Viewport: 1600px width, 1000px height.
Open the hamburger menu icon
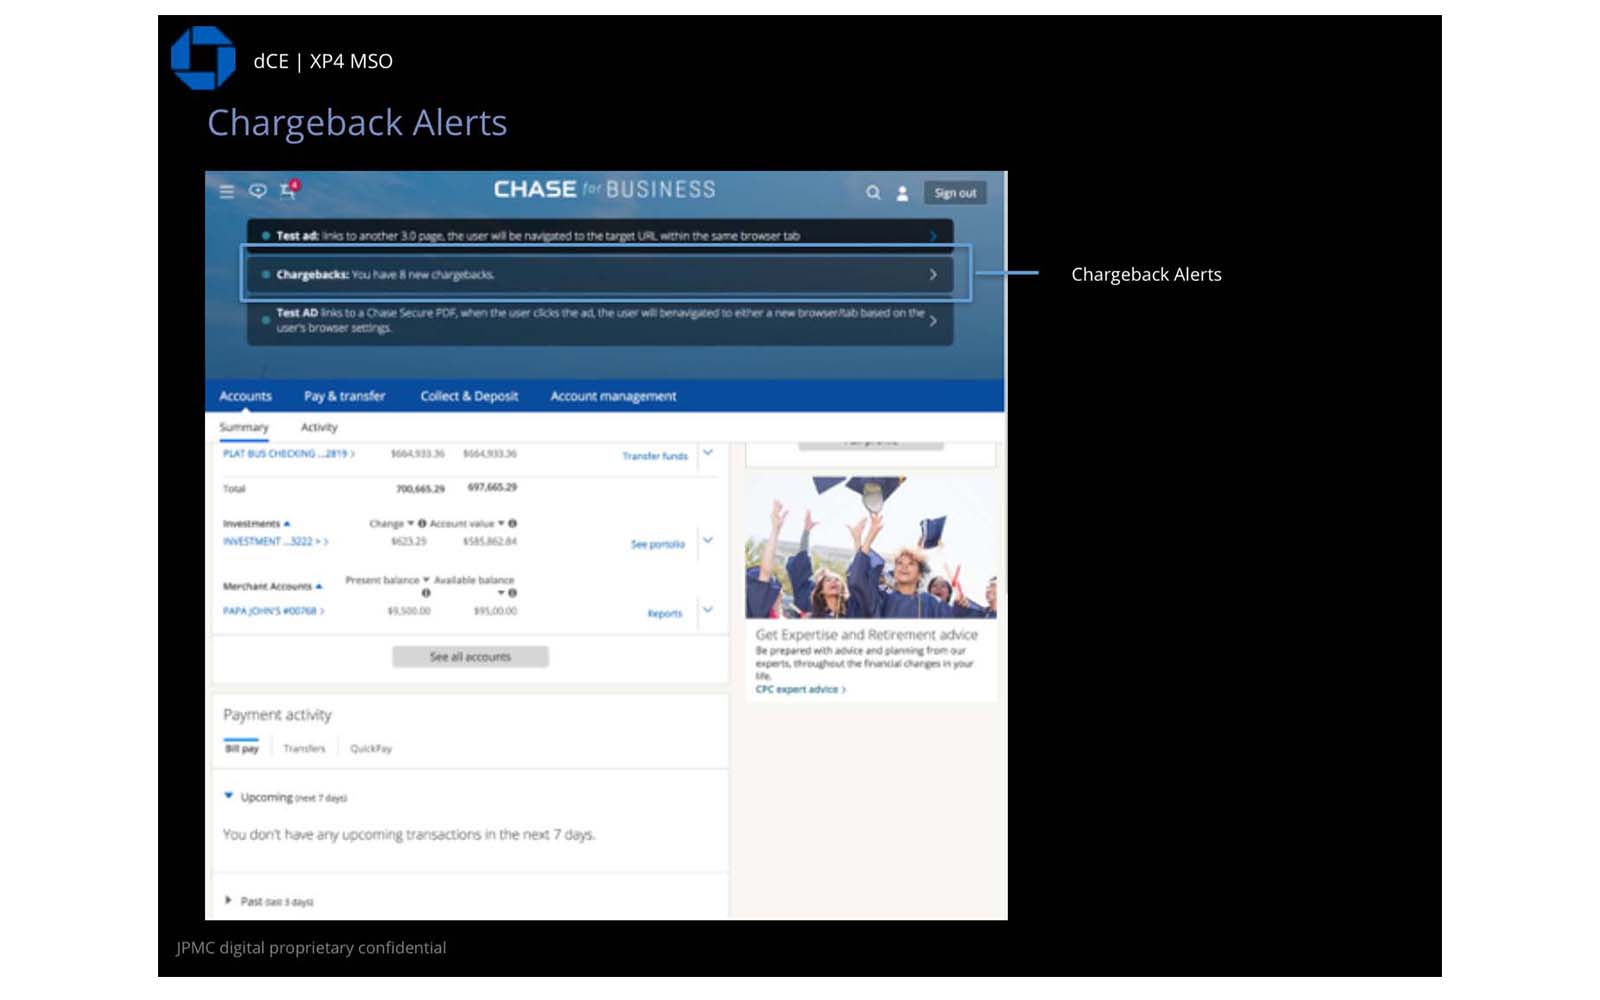(227, 191)
